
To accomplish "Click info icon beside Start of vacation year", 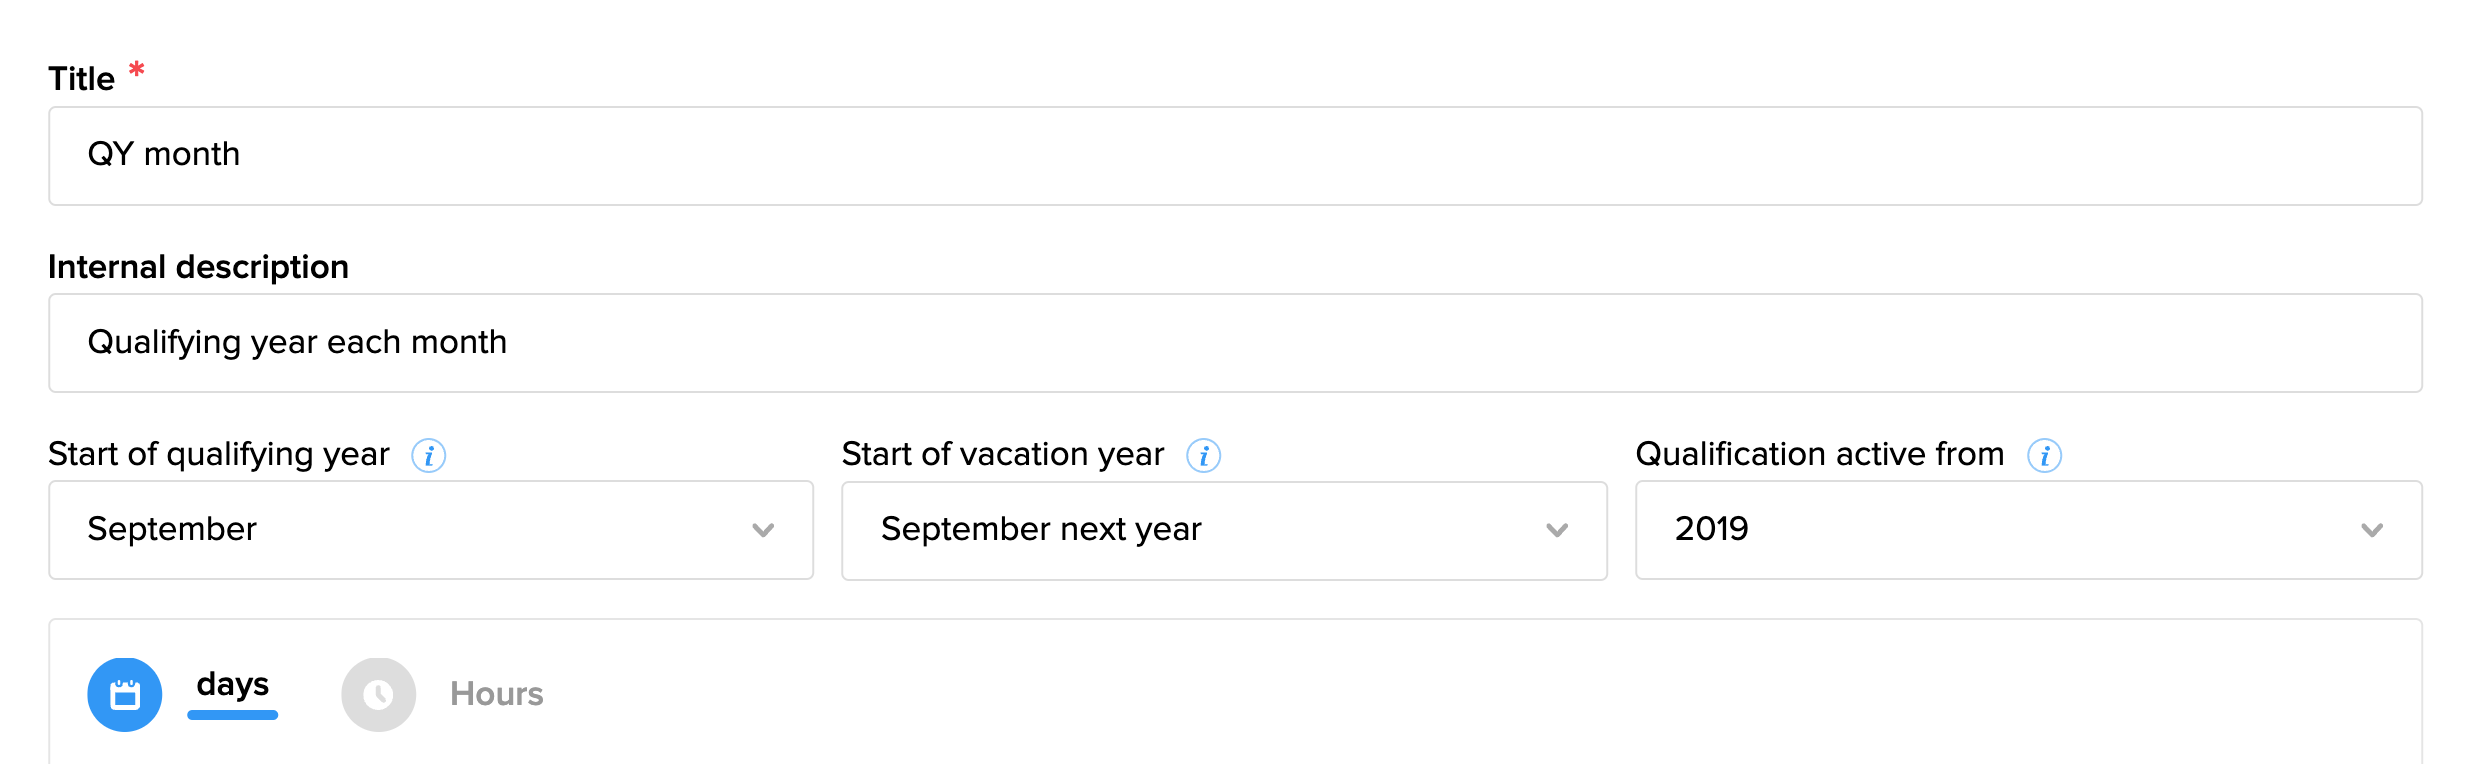I will click(1203, 455).
